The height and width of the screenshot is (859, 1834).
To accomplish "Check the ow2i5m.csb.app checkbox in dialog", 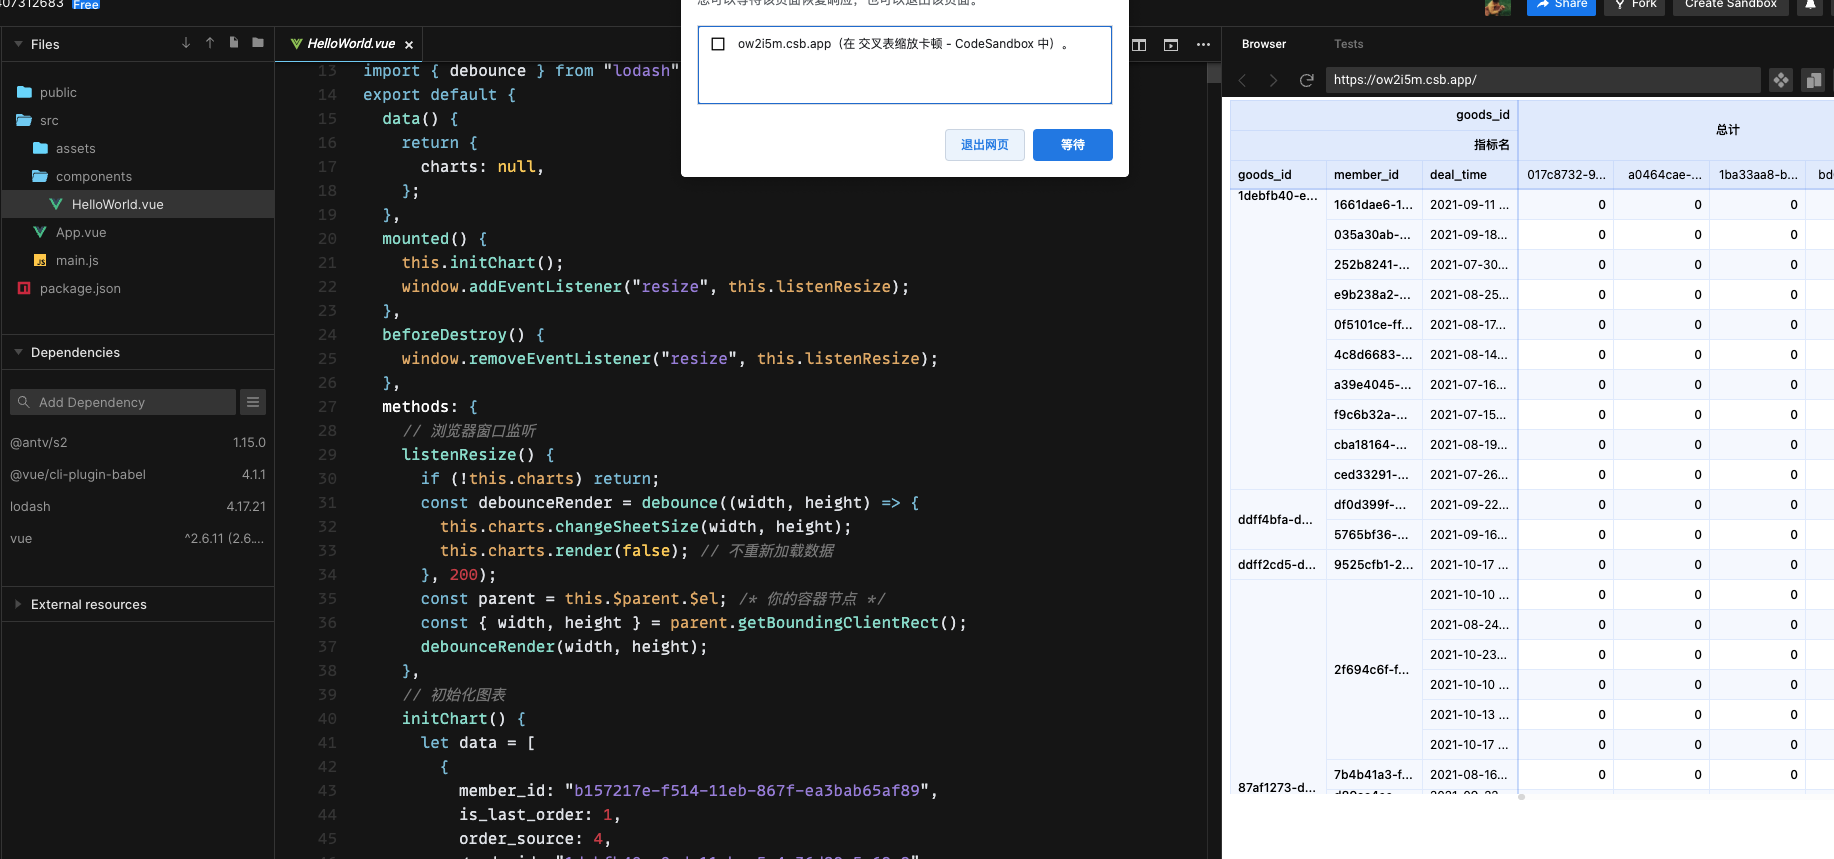I will click(x=718, y=44).
